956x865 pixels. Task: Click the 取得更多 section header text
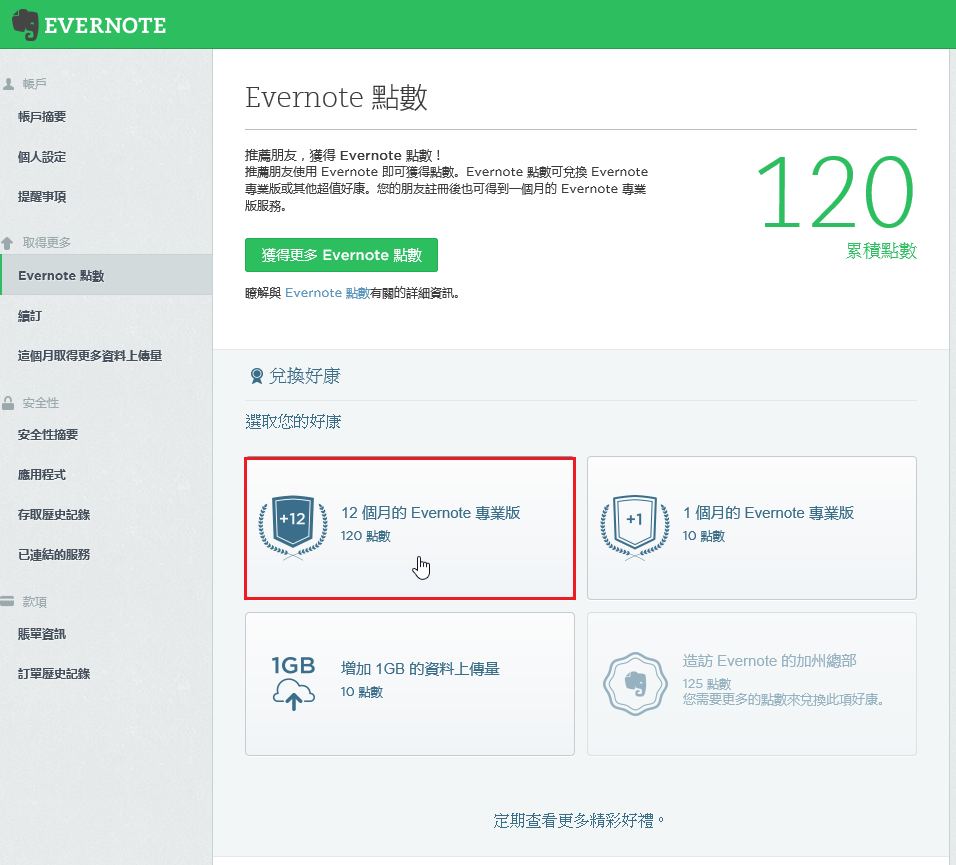coord(47,243)
